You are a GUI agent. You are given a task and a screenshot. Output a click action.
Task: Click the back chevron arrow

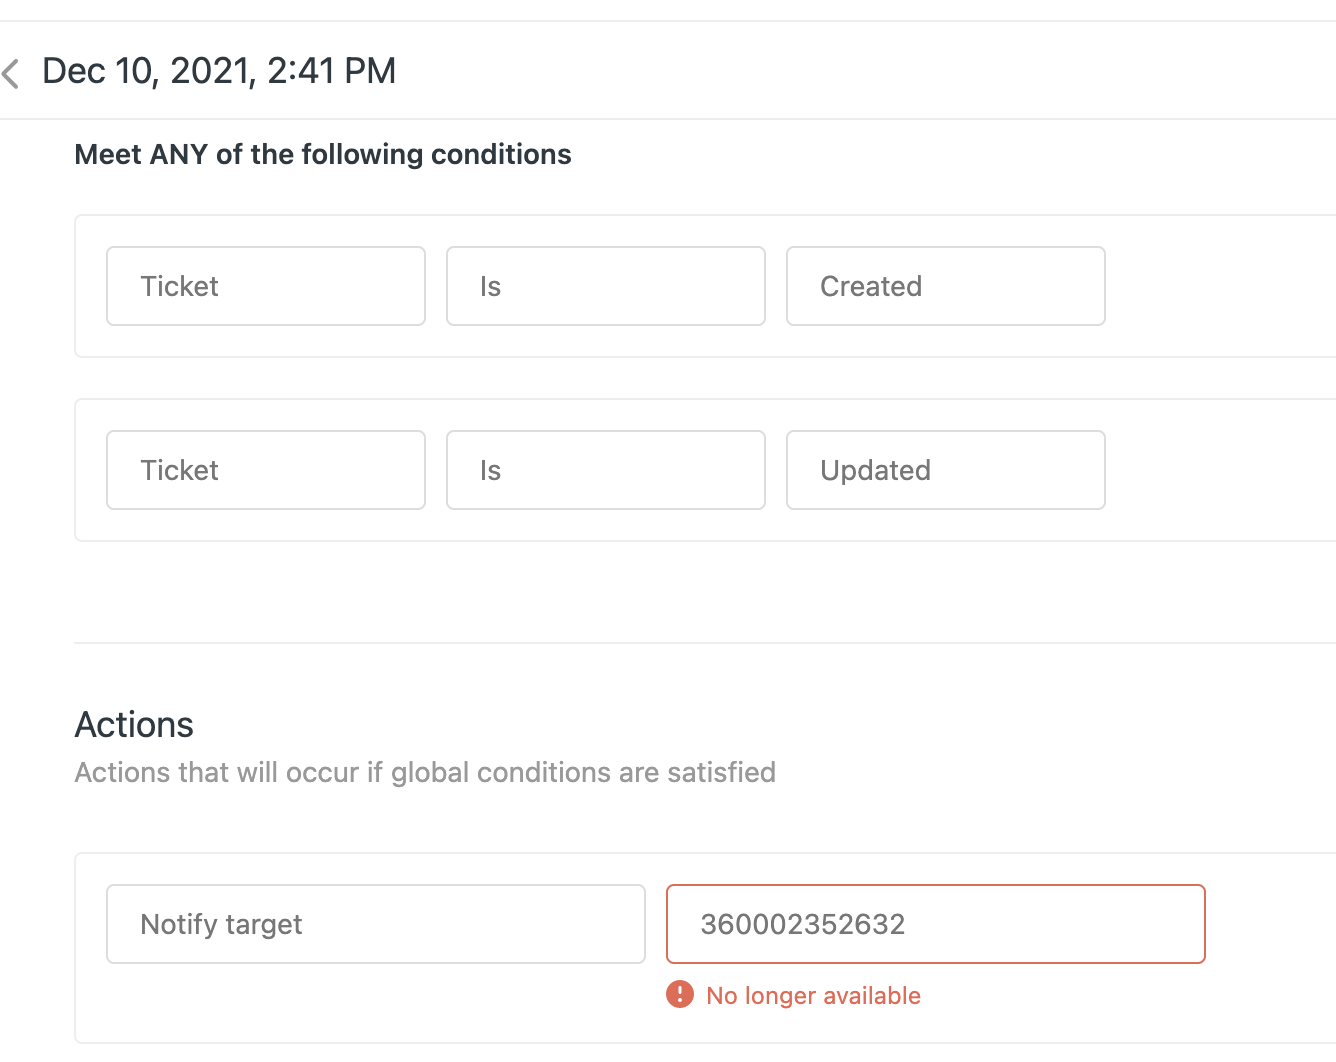tap(11, 73)
